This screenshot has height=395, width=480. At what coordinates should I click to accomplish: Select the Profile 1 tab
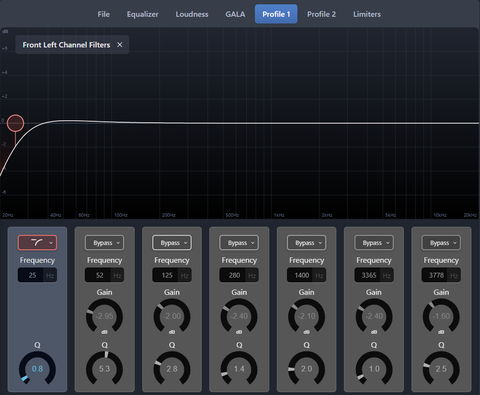click(276, 14)
